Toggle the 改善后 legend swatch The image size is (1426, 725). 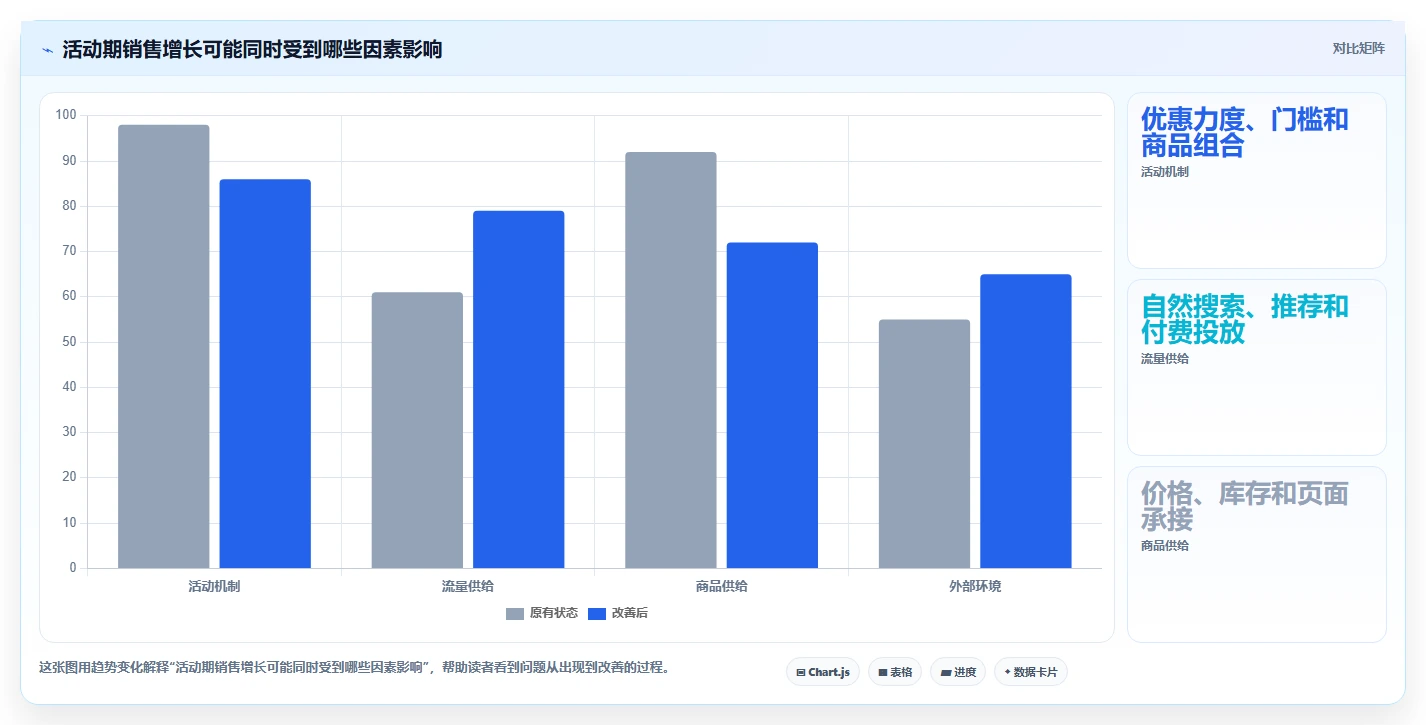click(x=596, y=613)
